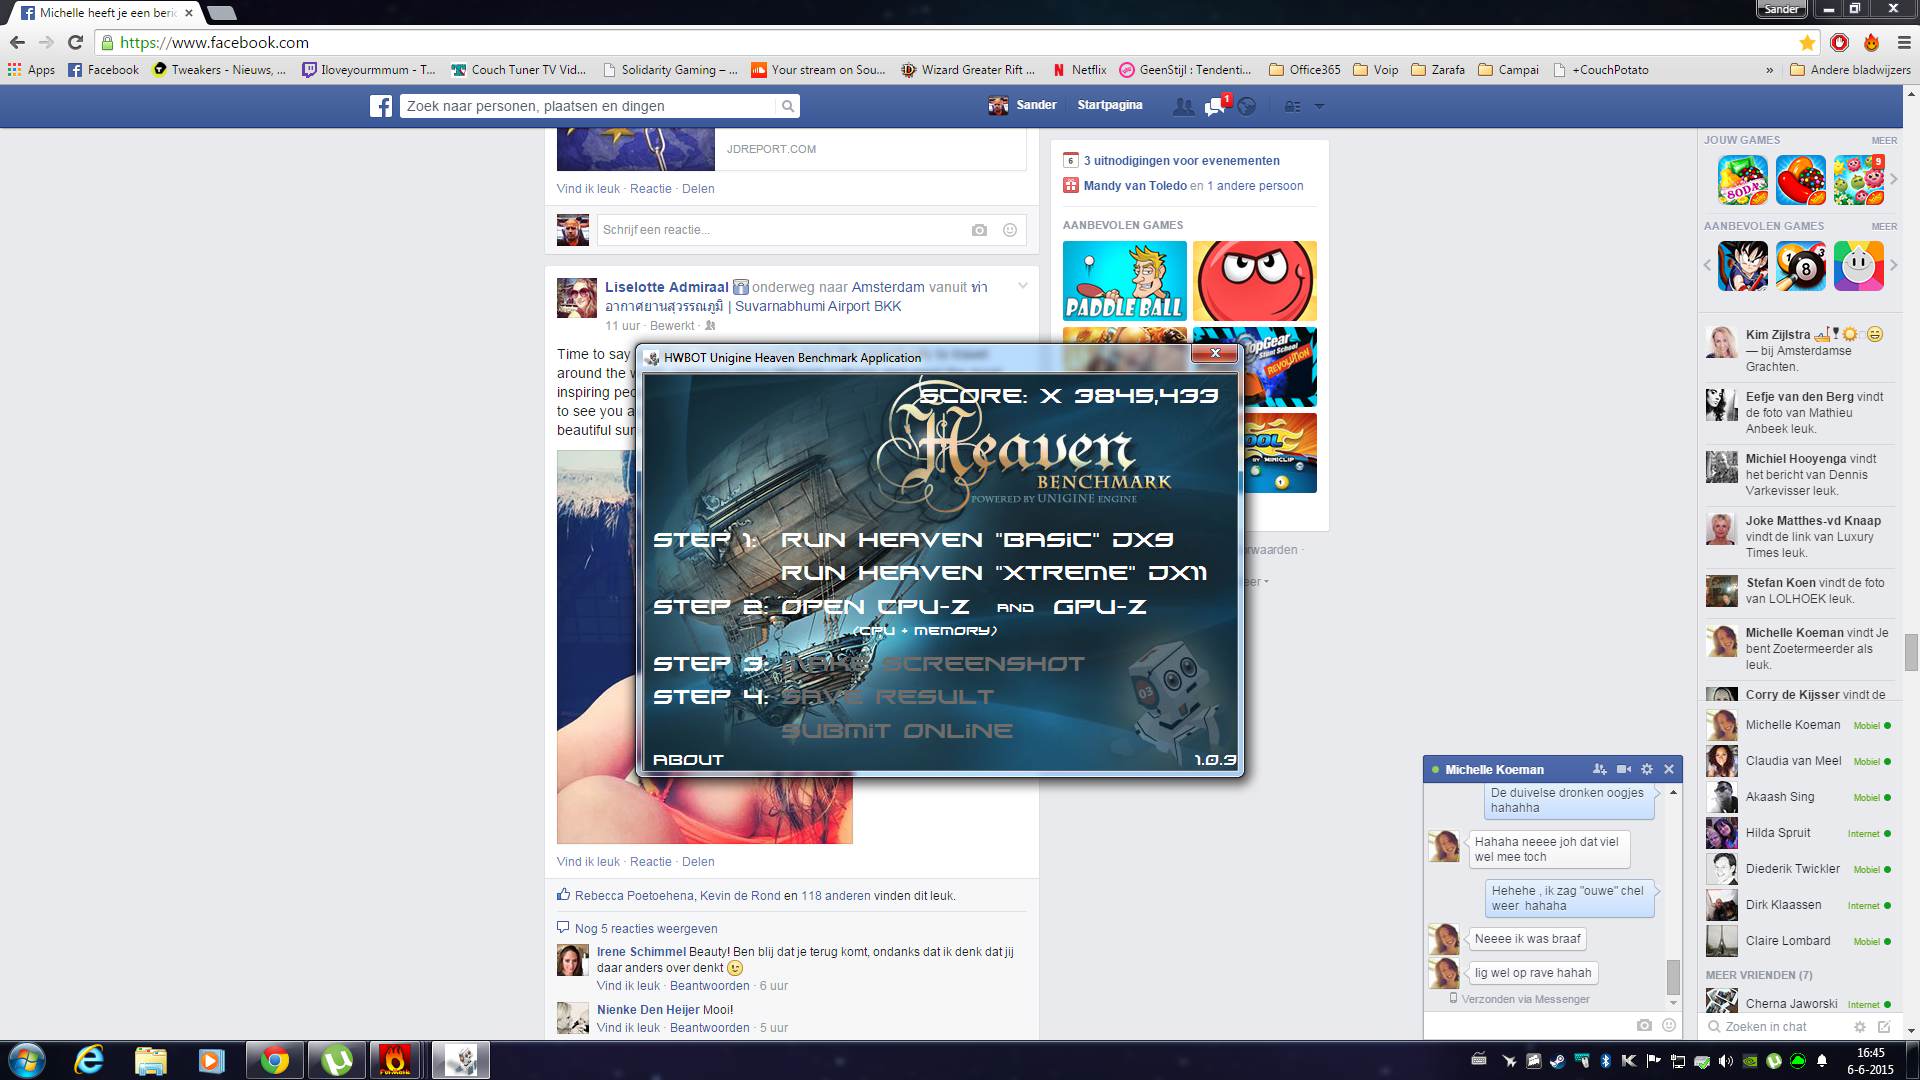
Task: Expand the Facebook account dropdown arrow
Action: click(1319, 106)
